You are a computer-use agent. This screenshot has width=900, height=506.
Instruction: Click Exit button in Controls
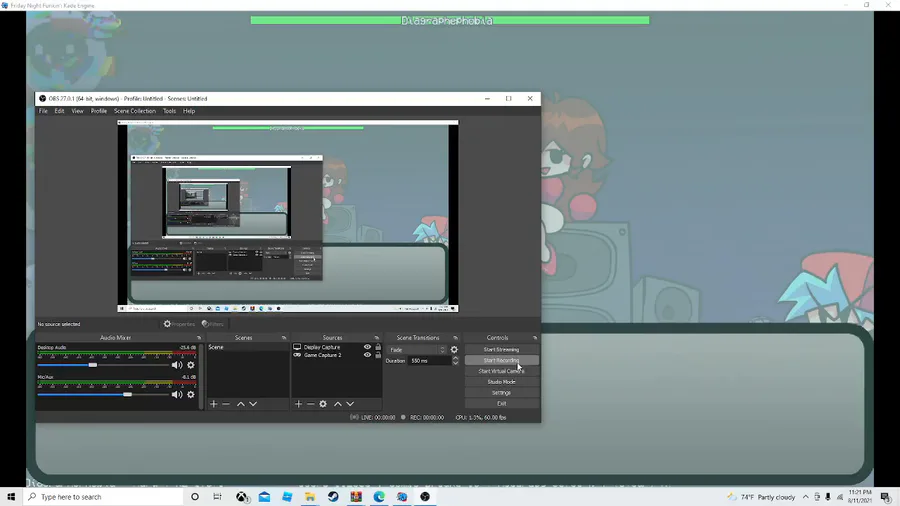point(502,404)
